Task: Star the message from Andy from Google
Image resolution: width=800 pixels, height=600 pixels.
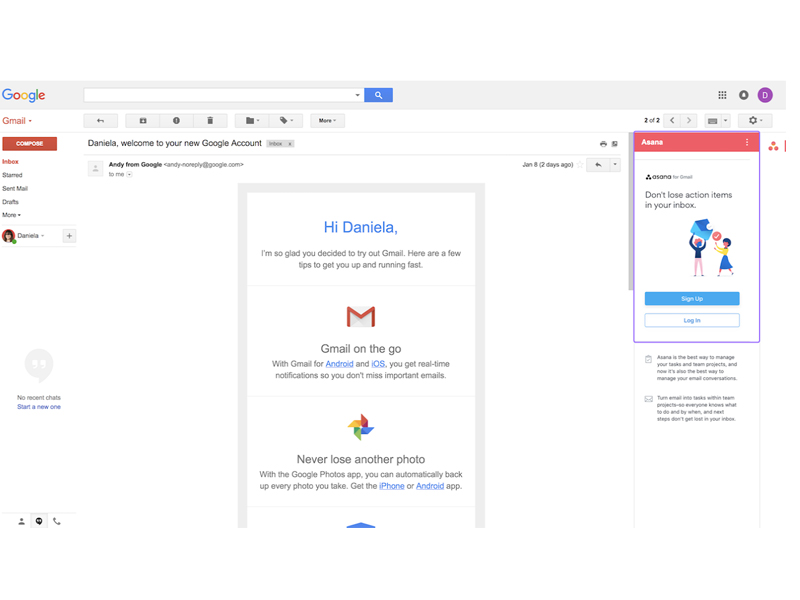Action: pos(580,165)
